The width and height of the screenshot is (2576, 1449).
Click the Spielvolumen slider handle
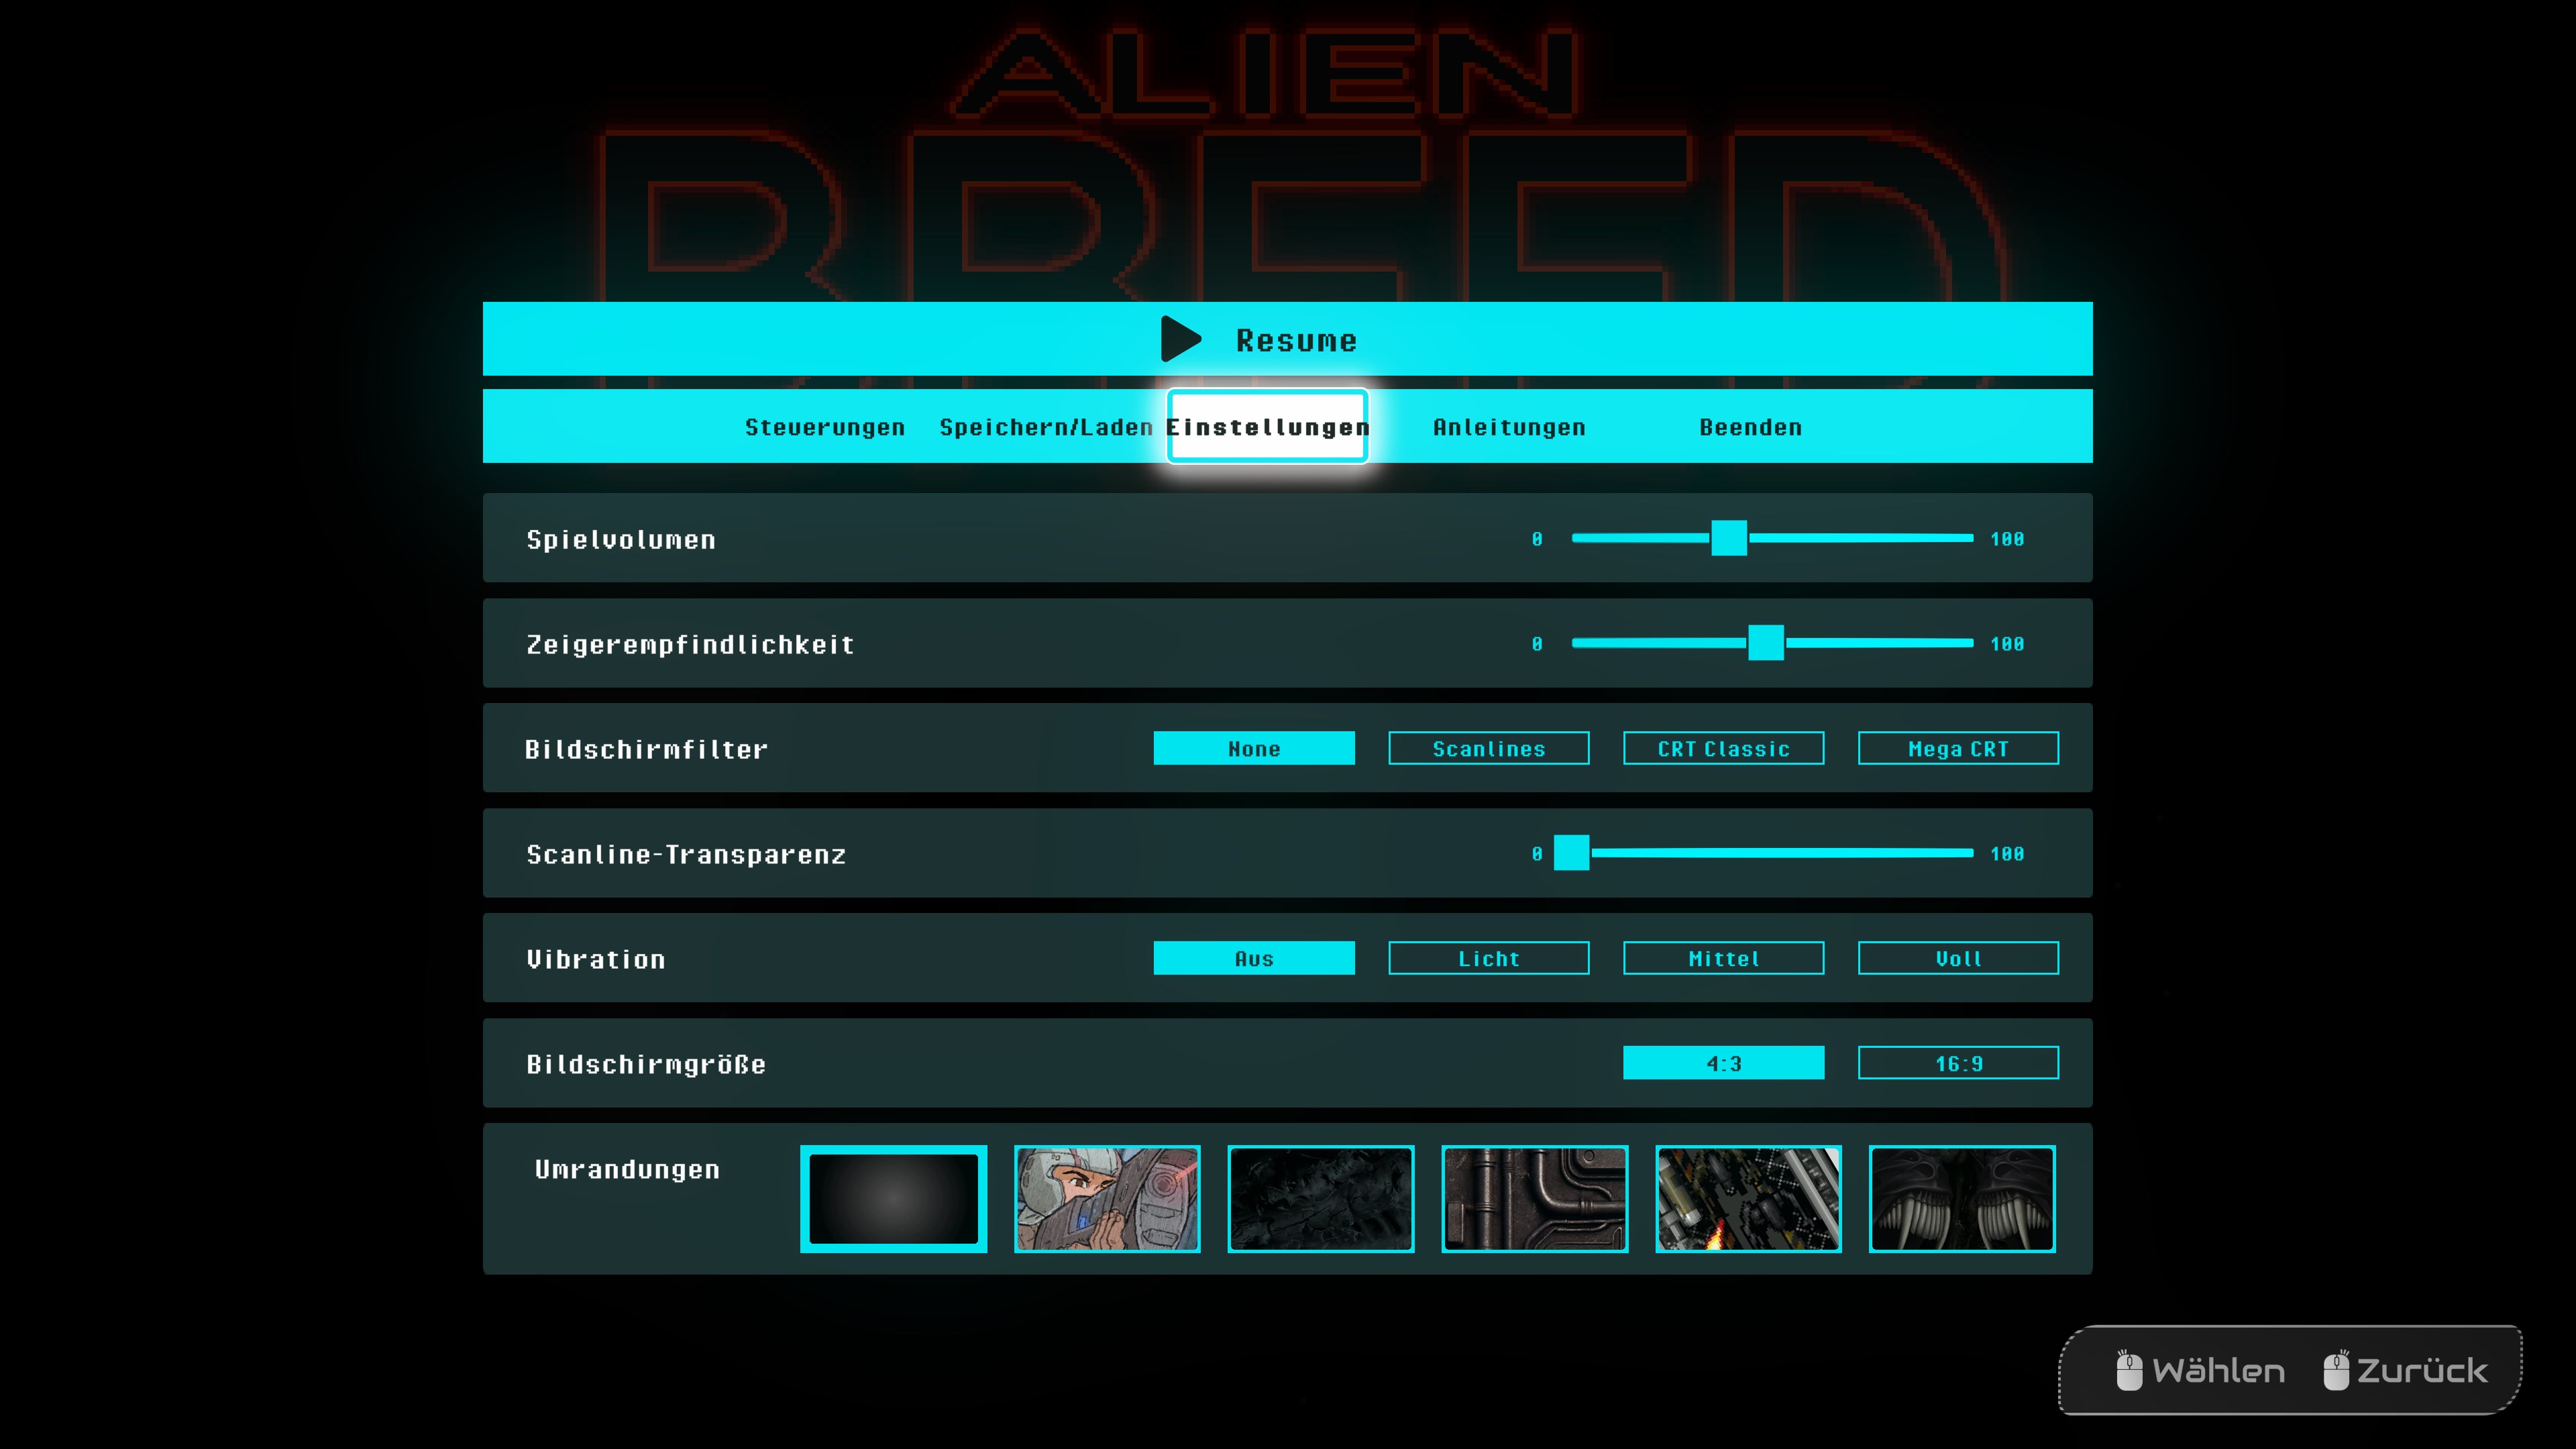pyautogui.click(x=1729, y=538)
